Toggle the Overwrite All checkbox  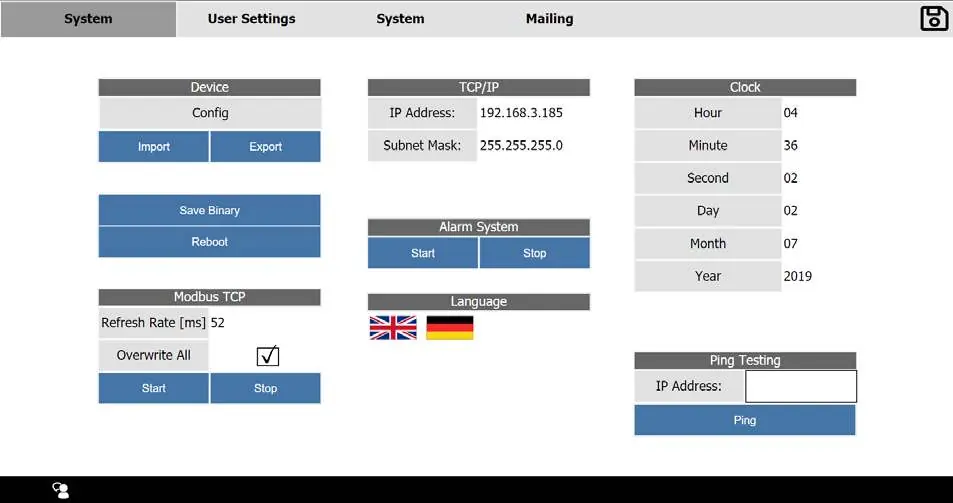(x=267, y=356)
